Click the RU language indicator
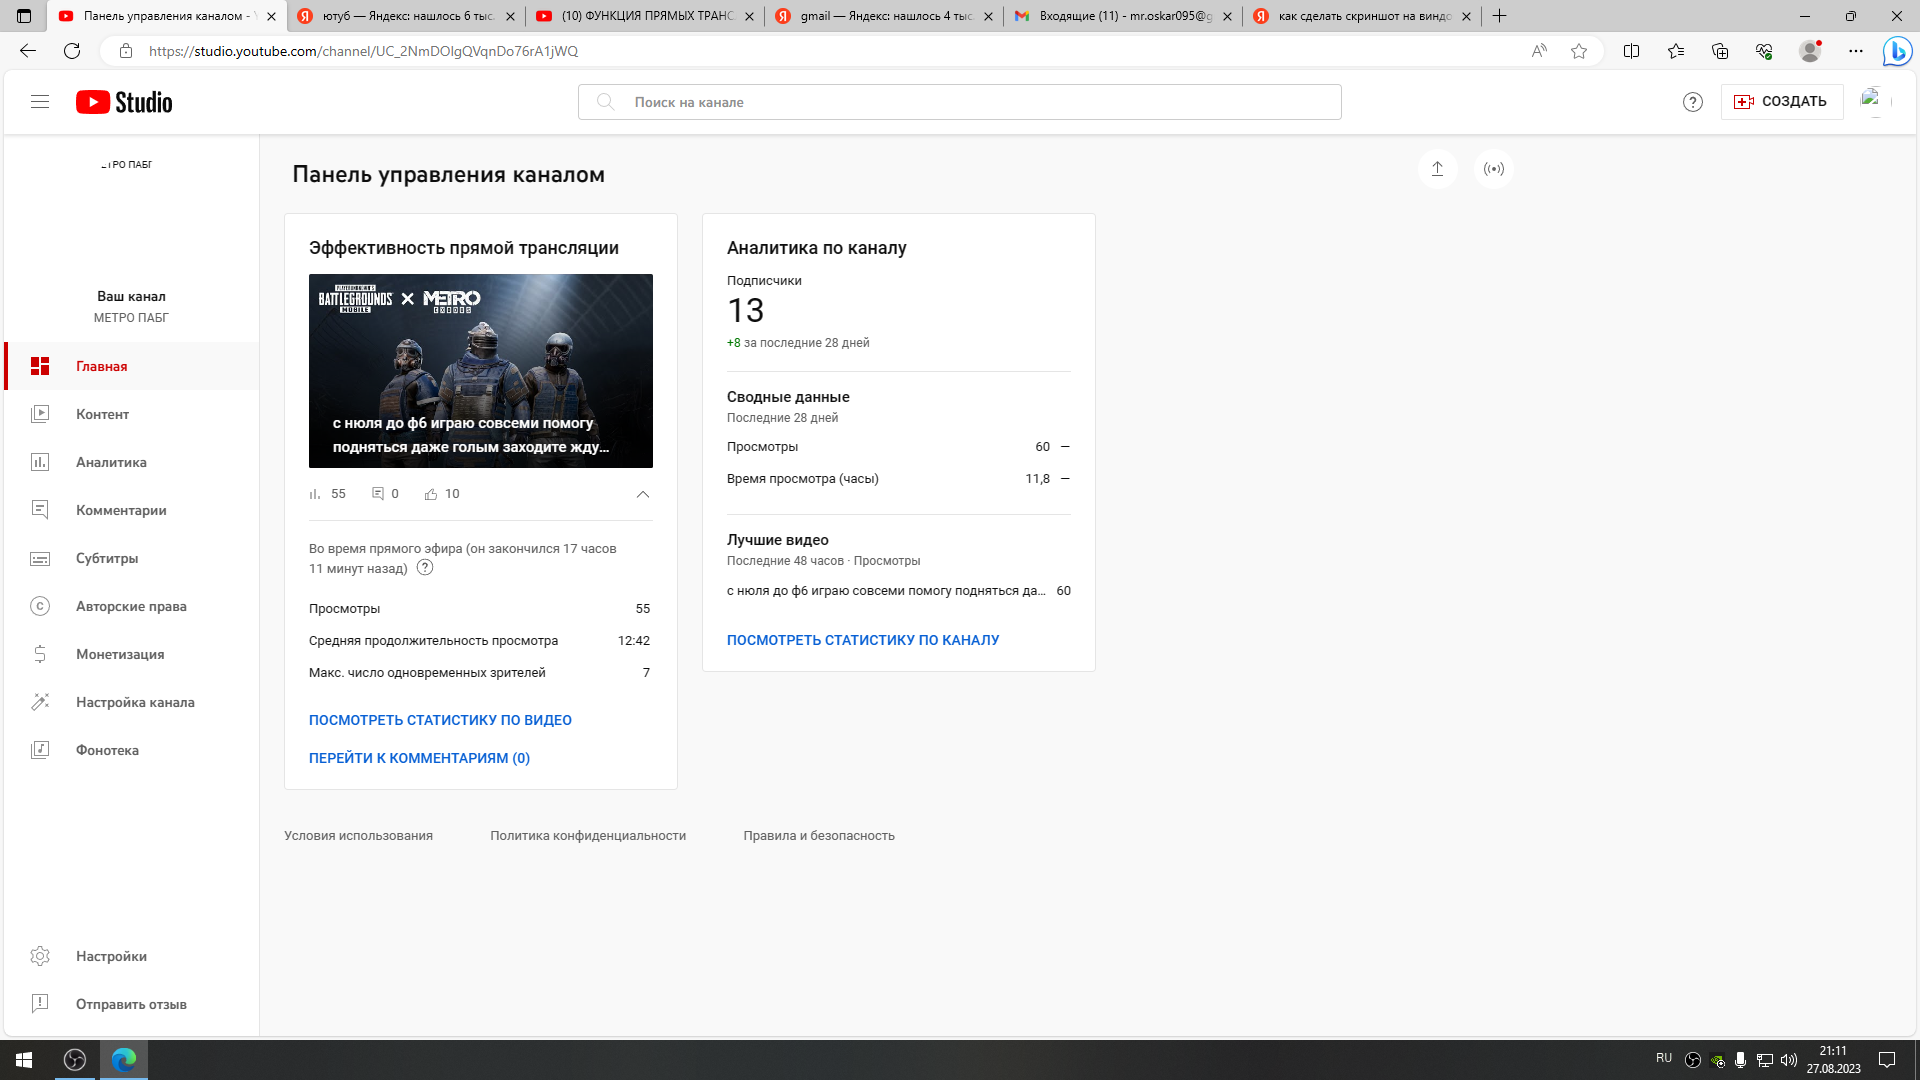This screenshot has width=1920, height=1080. point(1664,1058)
